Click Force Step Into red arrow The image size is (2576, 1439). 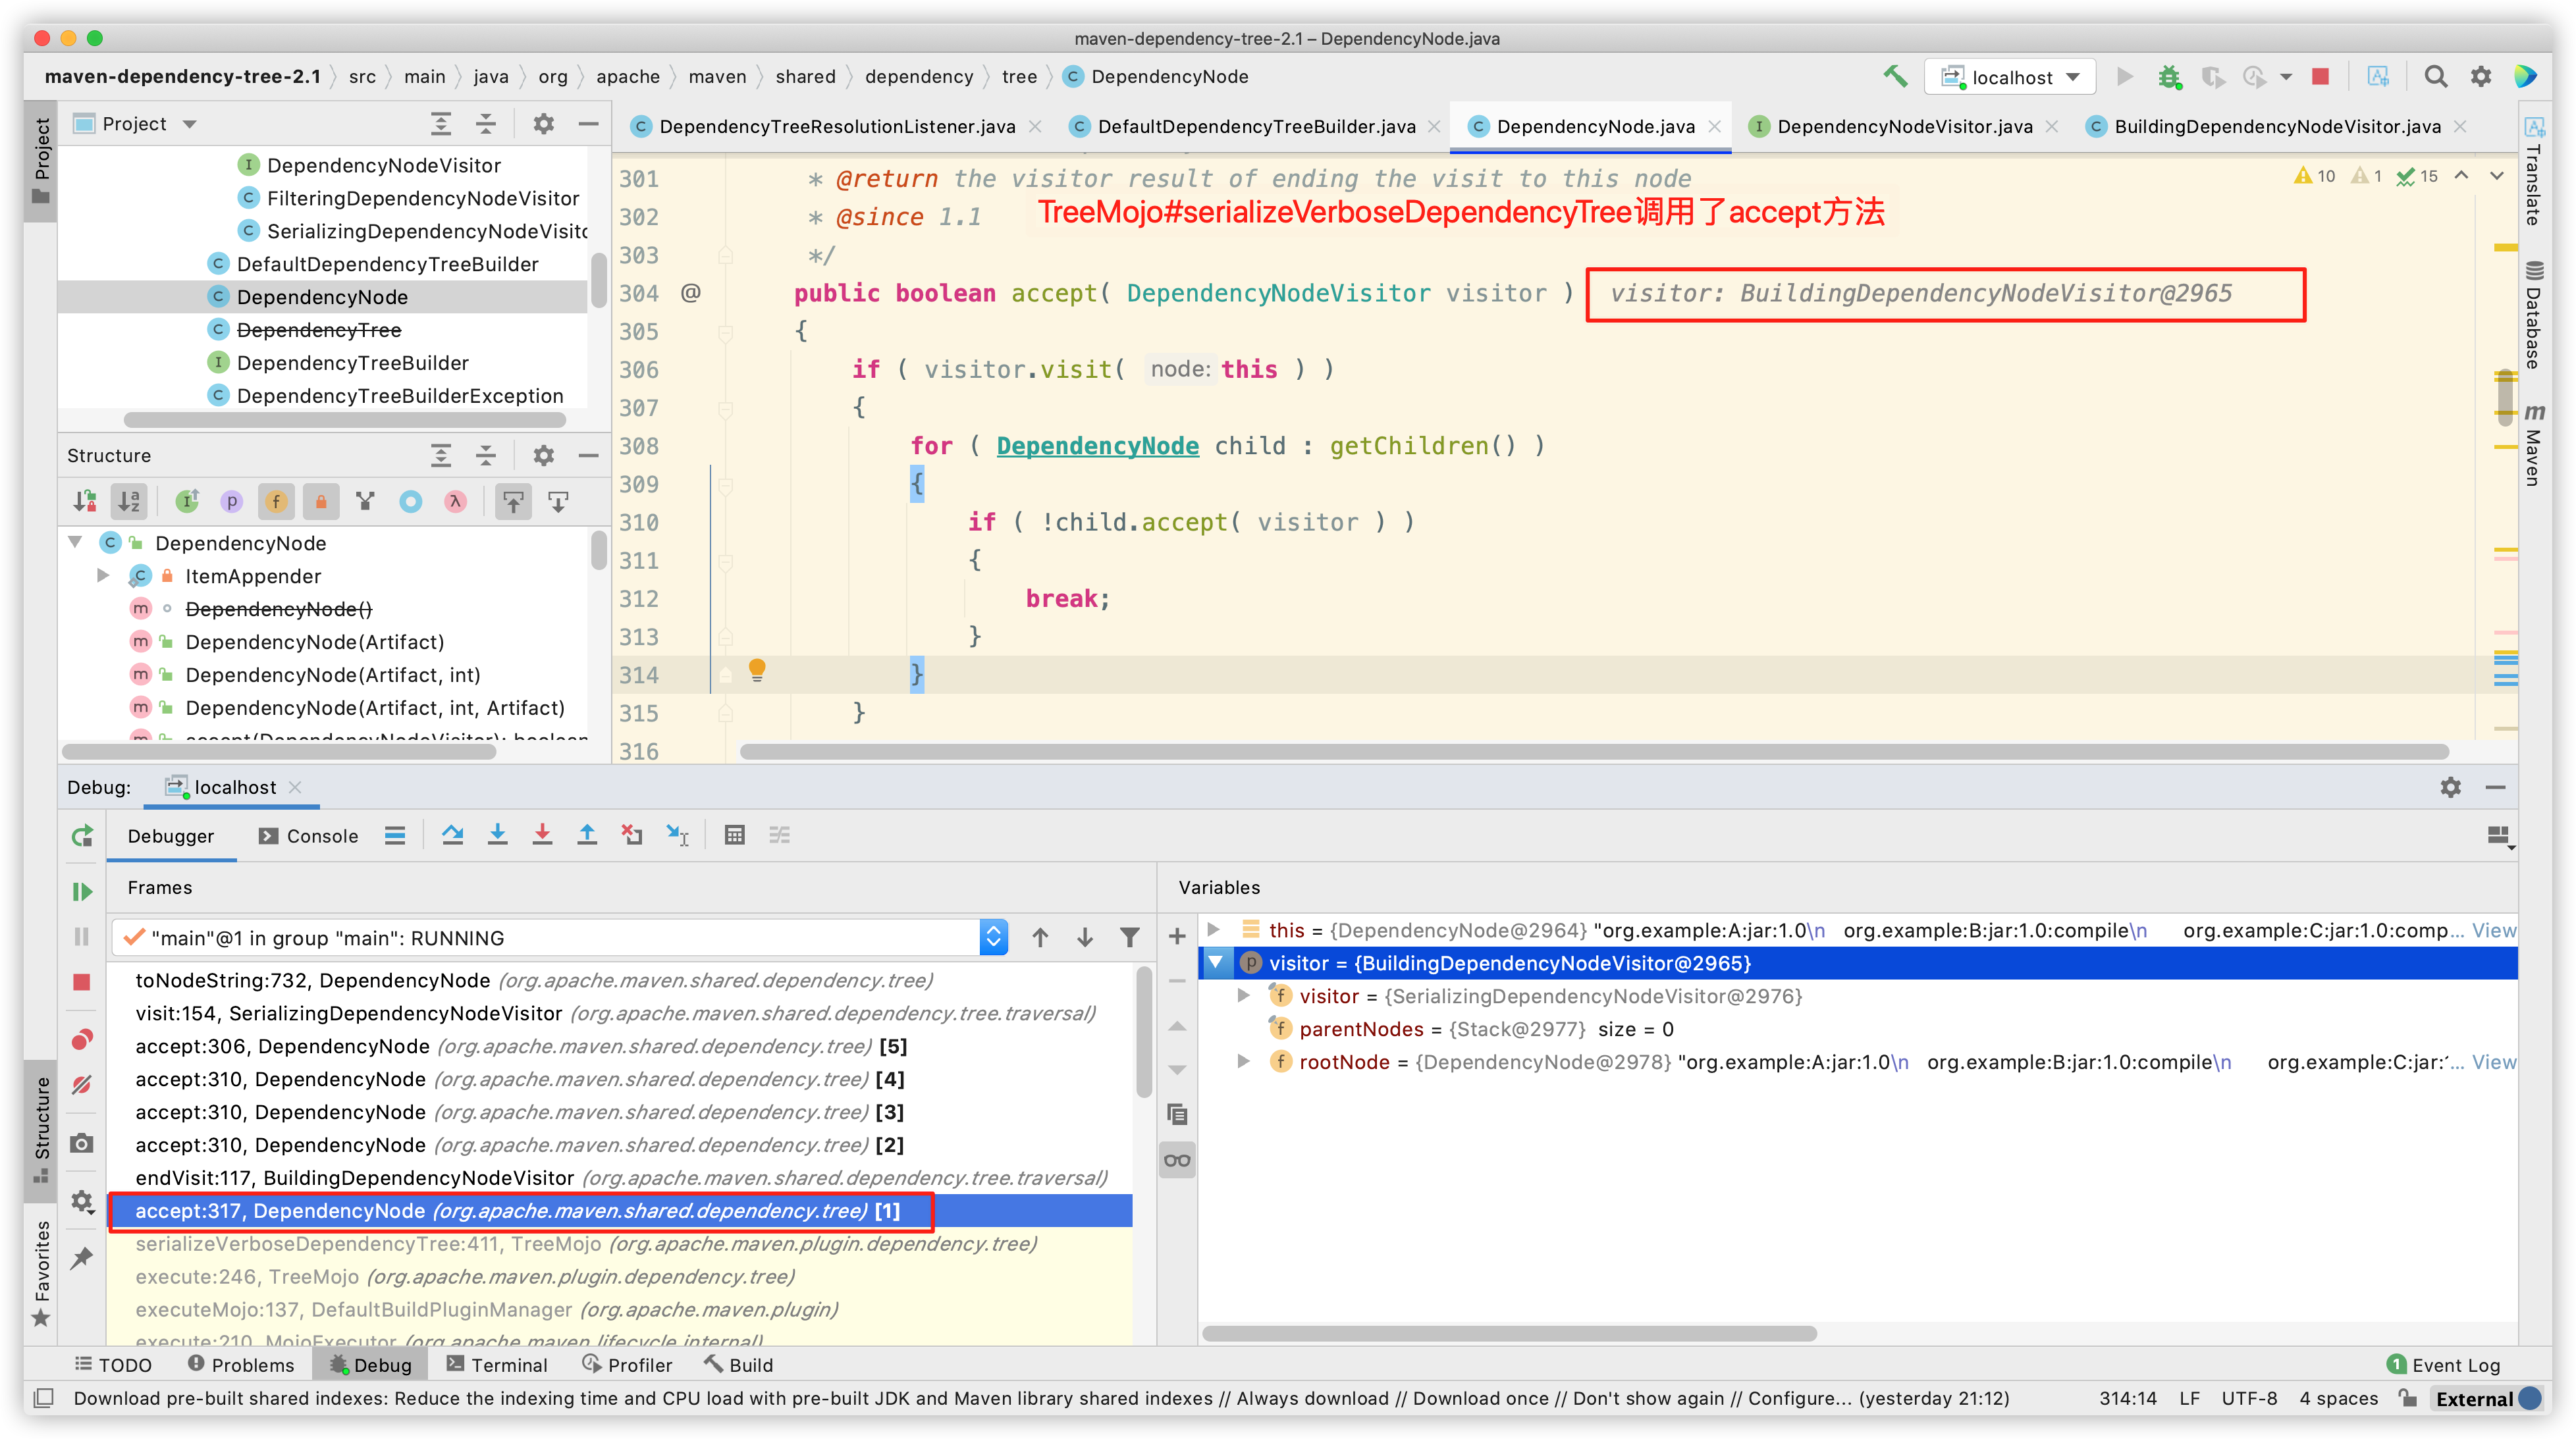coord(542,835)
